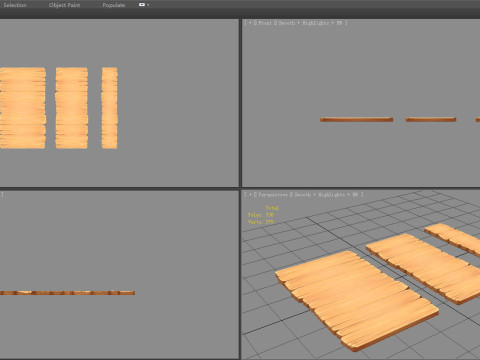The width and height of the screenshot is (480, 360).
Task: Open the Object Paint ribbon tab
Action: pyautogui.click(x=64, y=5)
